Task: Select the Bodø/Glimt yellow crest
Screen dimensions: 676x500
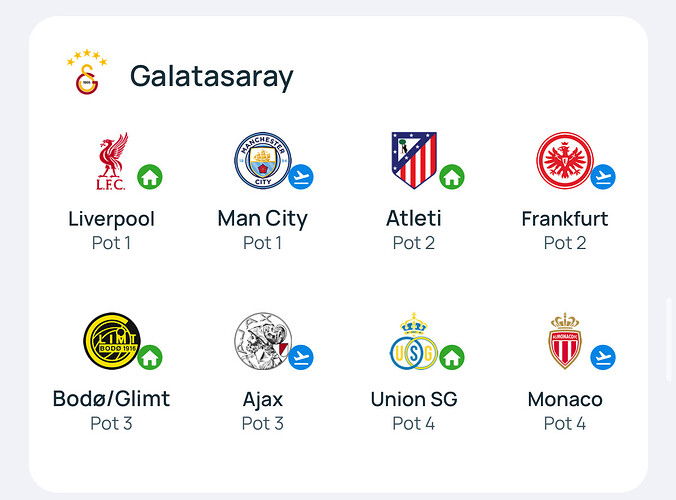Action: coord(112,341)
